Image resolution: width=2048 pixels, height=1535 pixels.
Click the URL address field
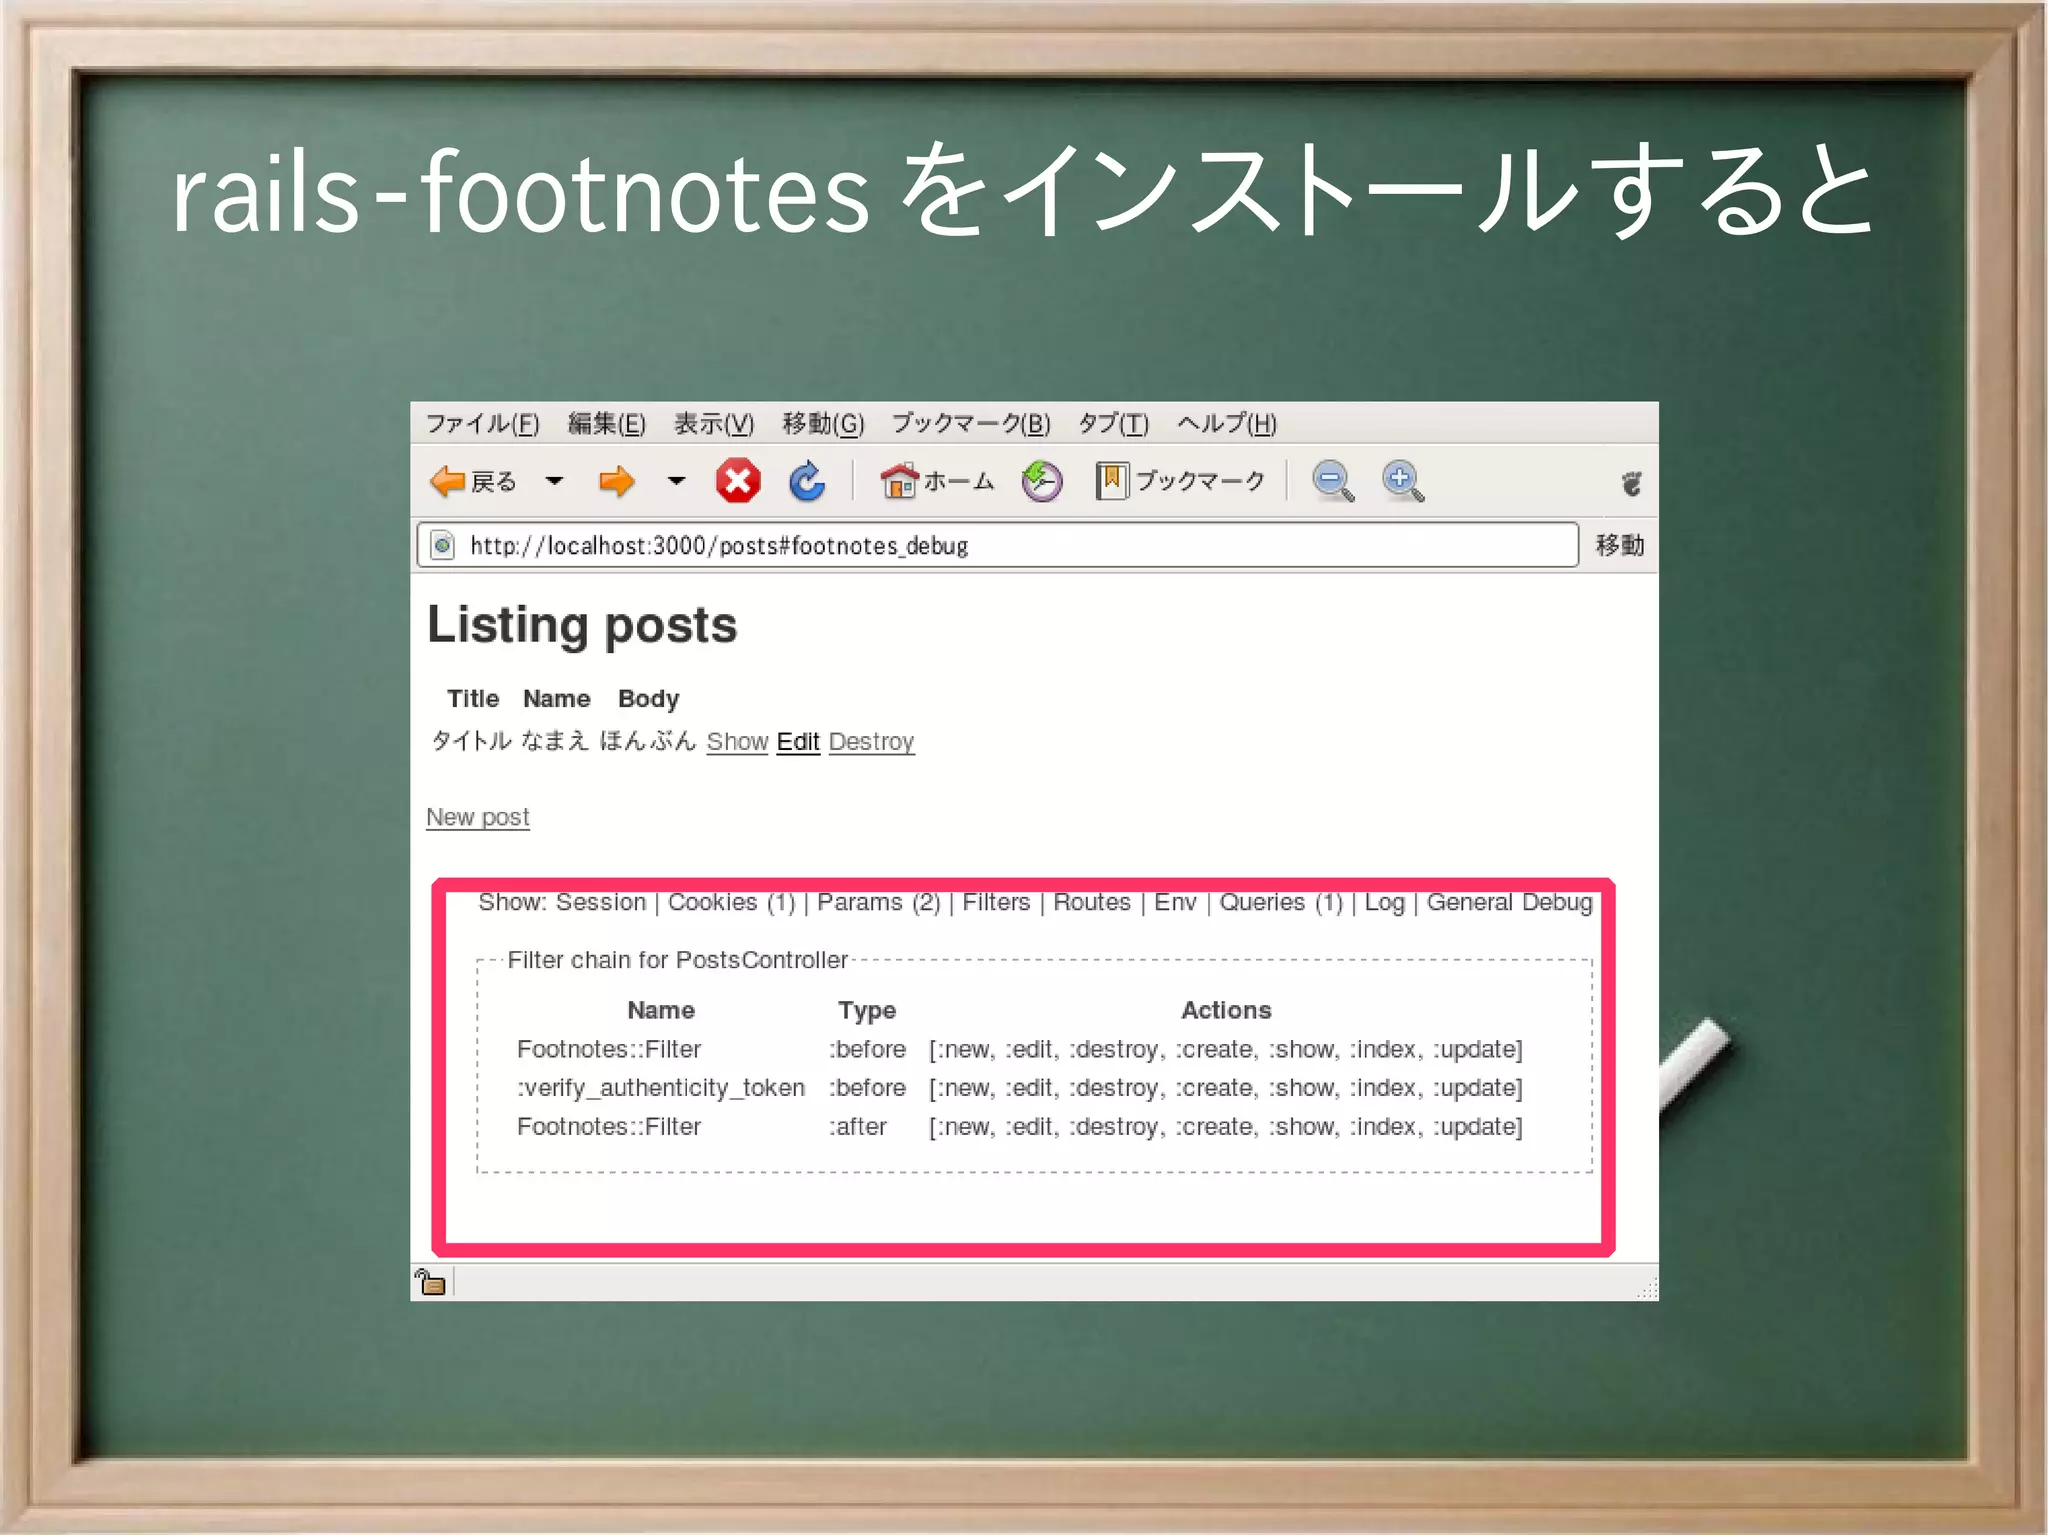997,546
